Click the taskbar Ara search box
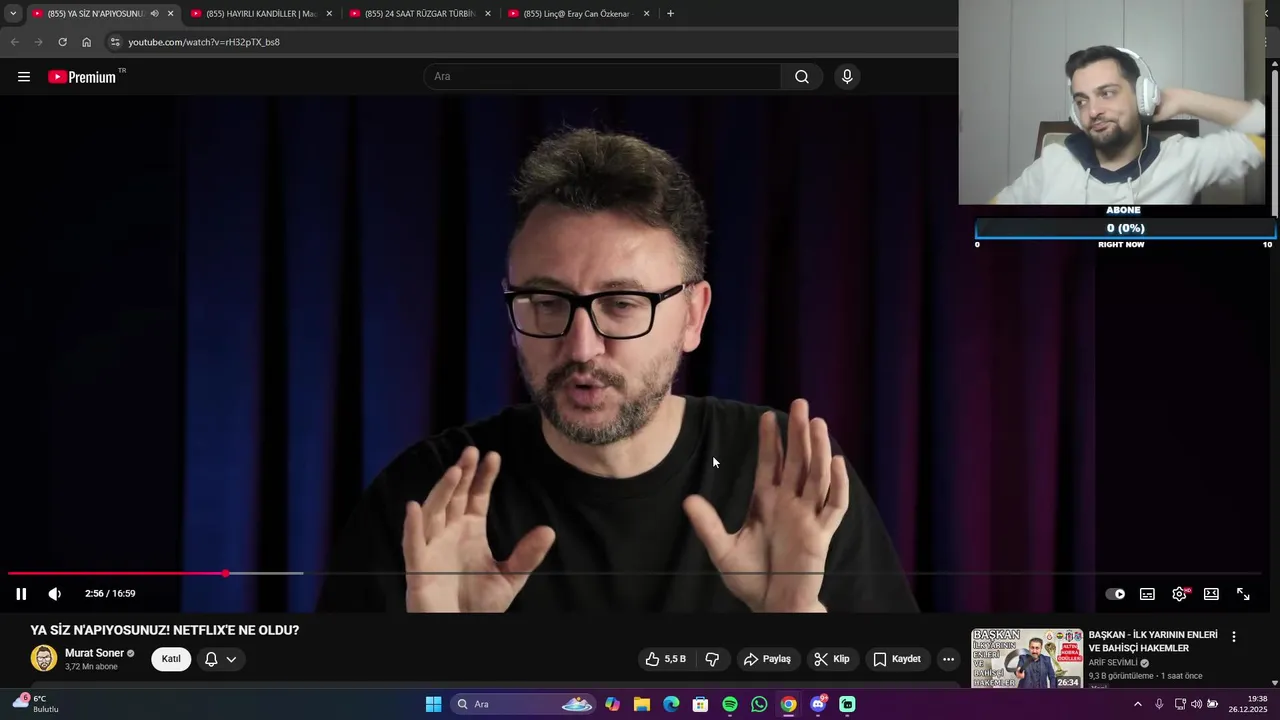This screenshot has width=1280, height=720. (524, 704)
